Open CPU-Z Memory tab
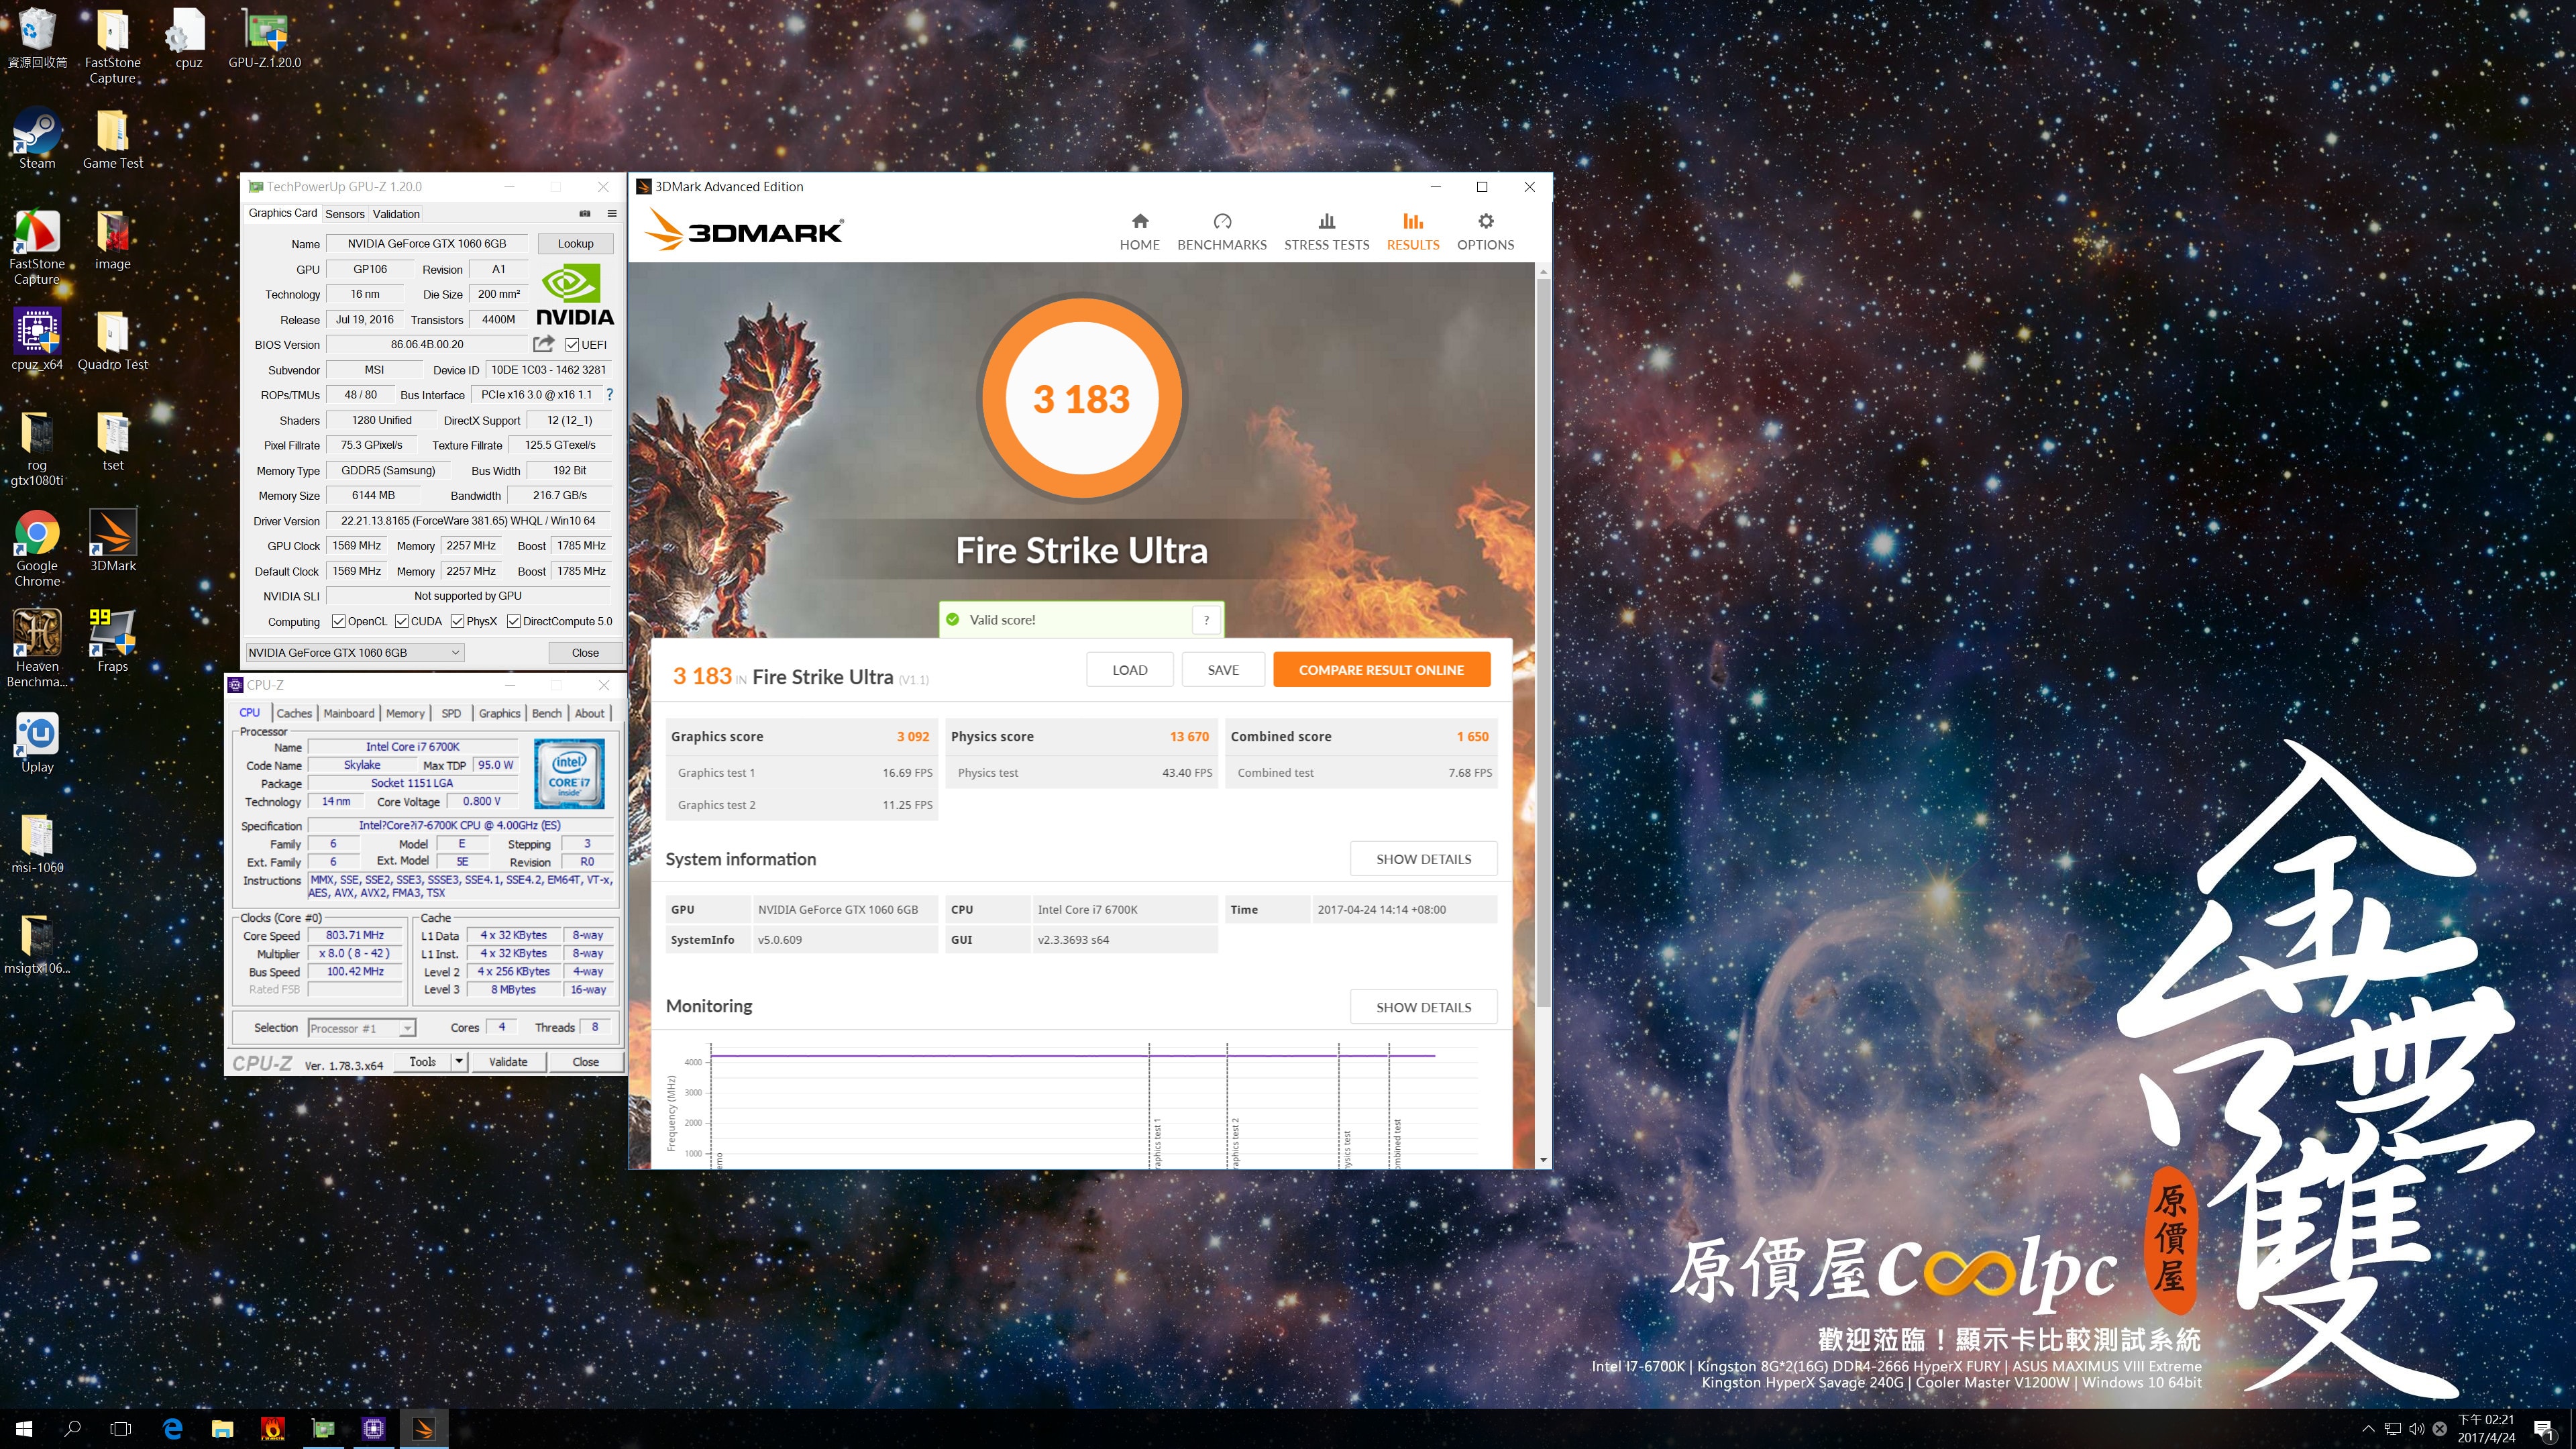2576x1449 pixels. point(405,713)
